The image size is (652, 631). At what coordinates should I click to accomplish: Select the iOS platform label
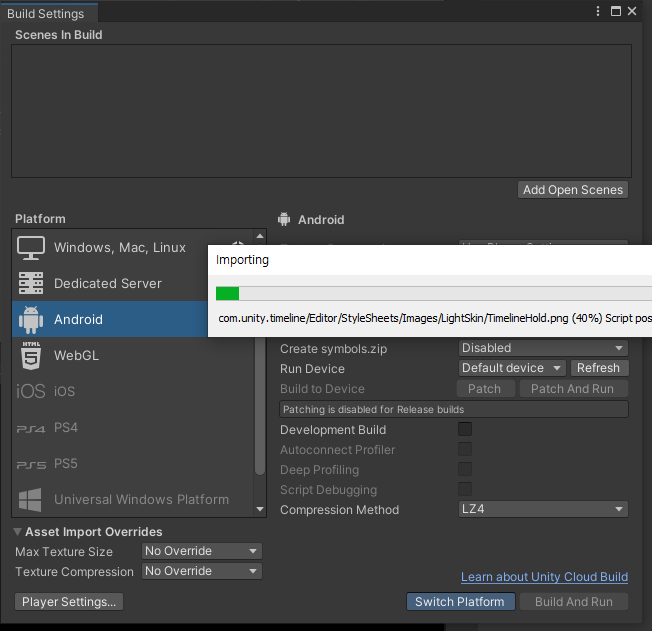coord(64,391)
